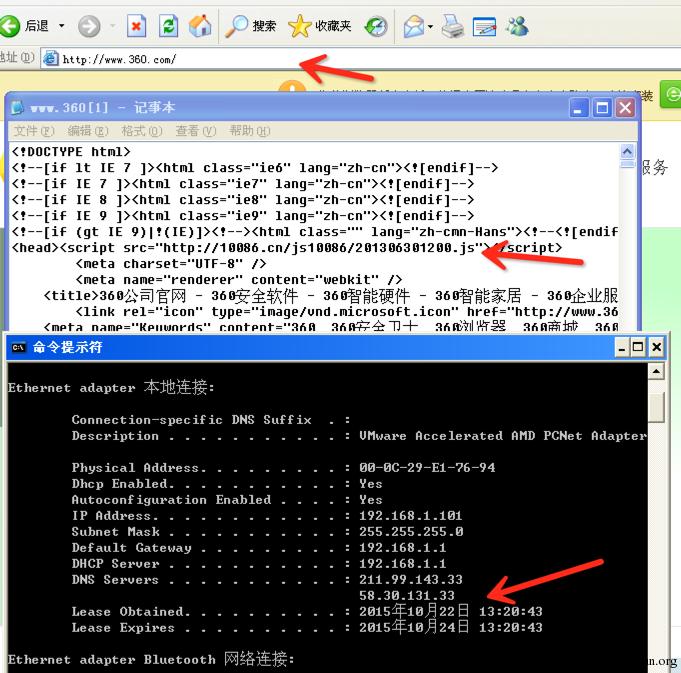Open the 帮助(H) menu in Notepad

(250, 131)
